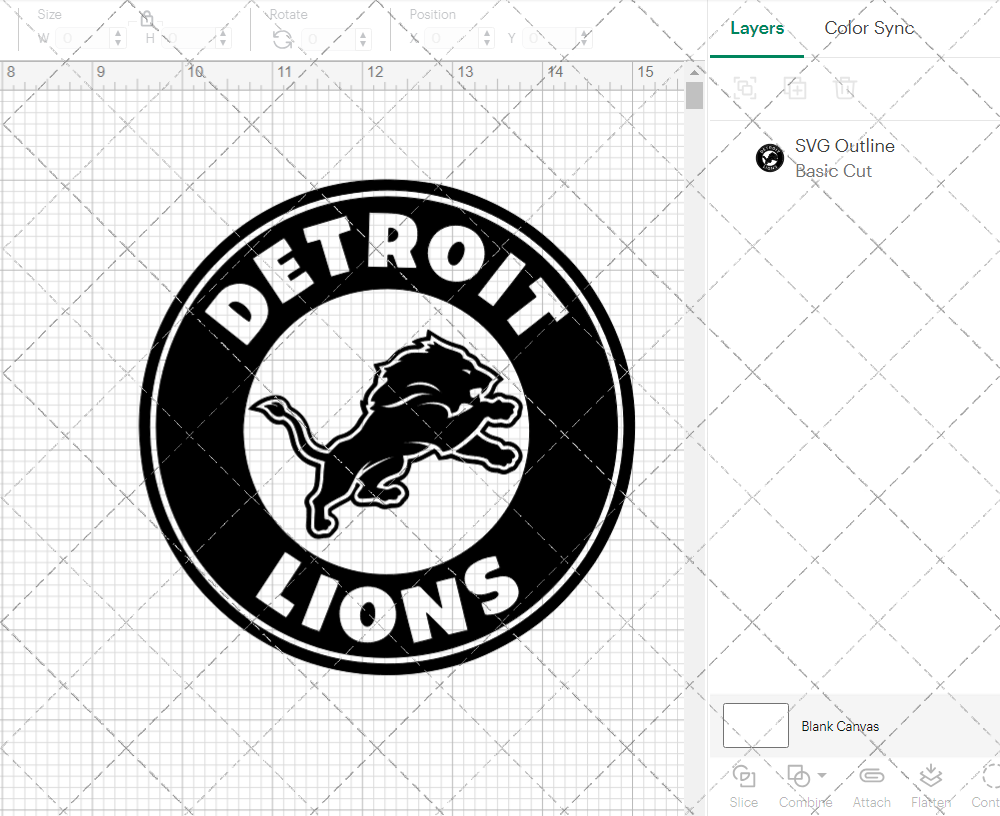Click the Attach icon
1000x816 pixels.
click(871, 778)
